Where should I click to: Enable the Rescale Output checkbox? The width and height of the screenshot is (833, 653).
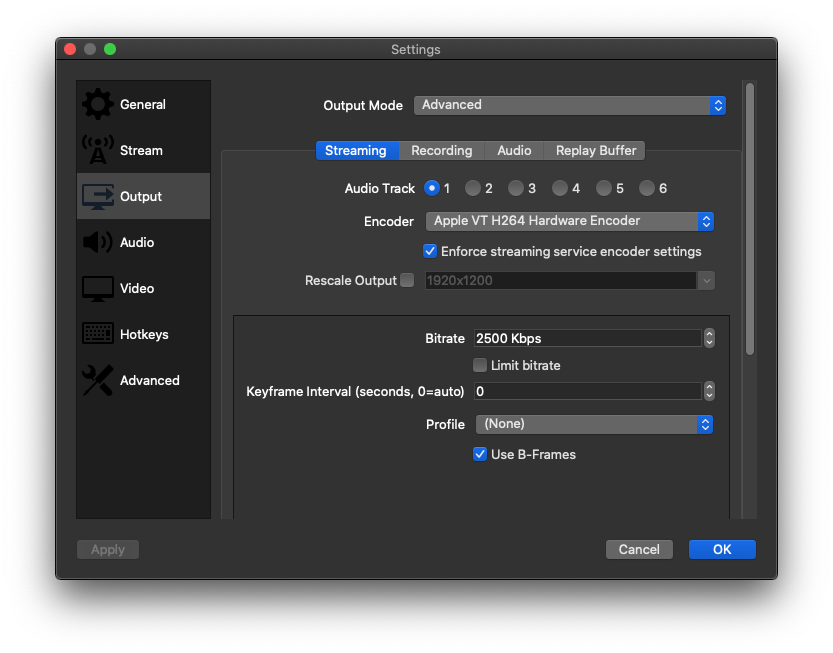[407, 280]
